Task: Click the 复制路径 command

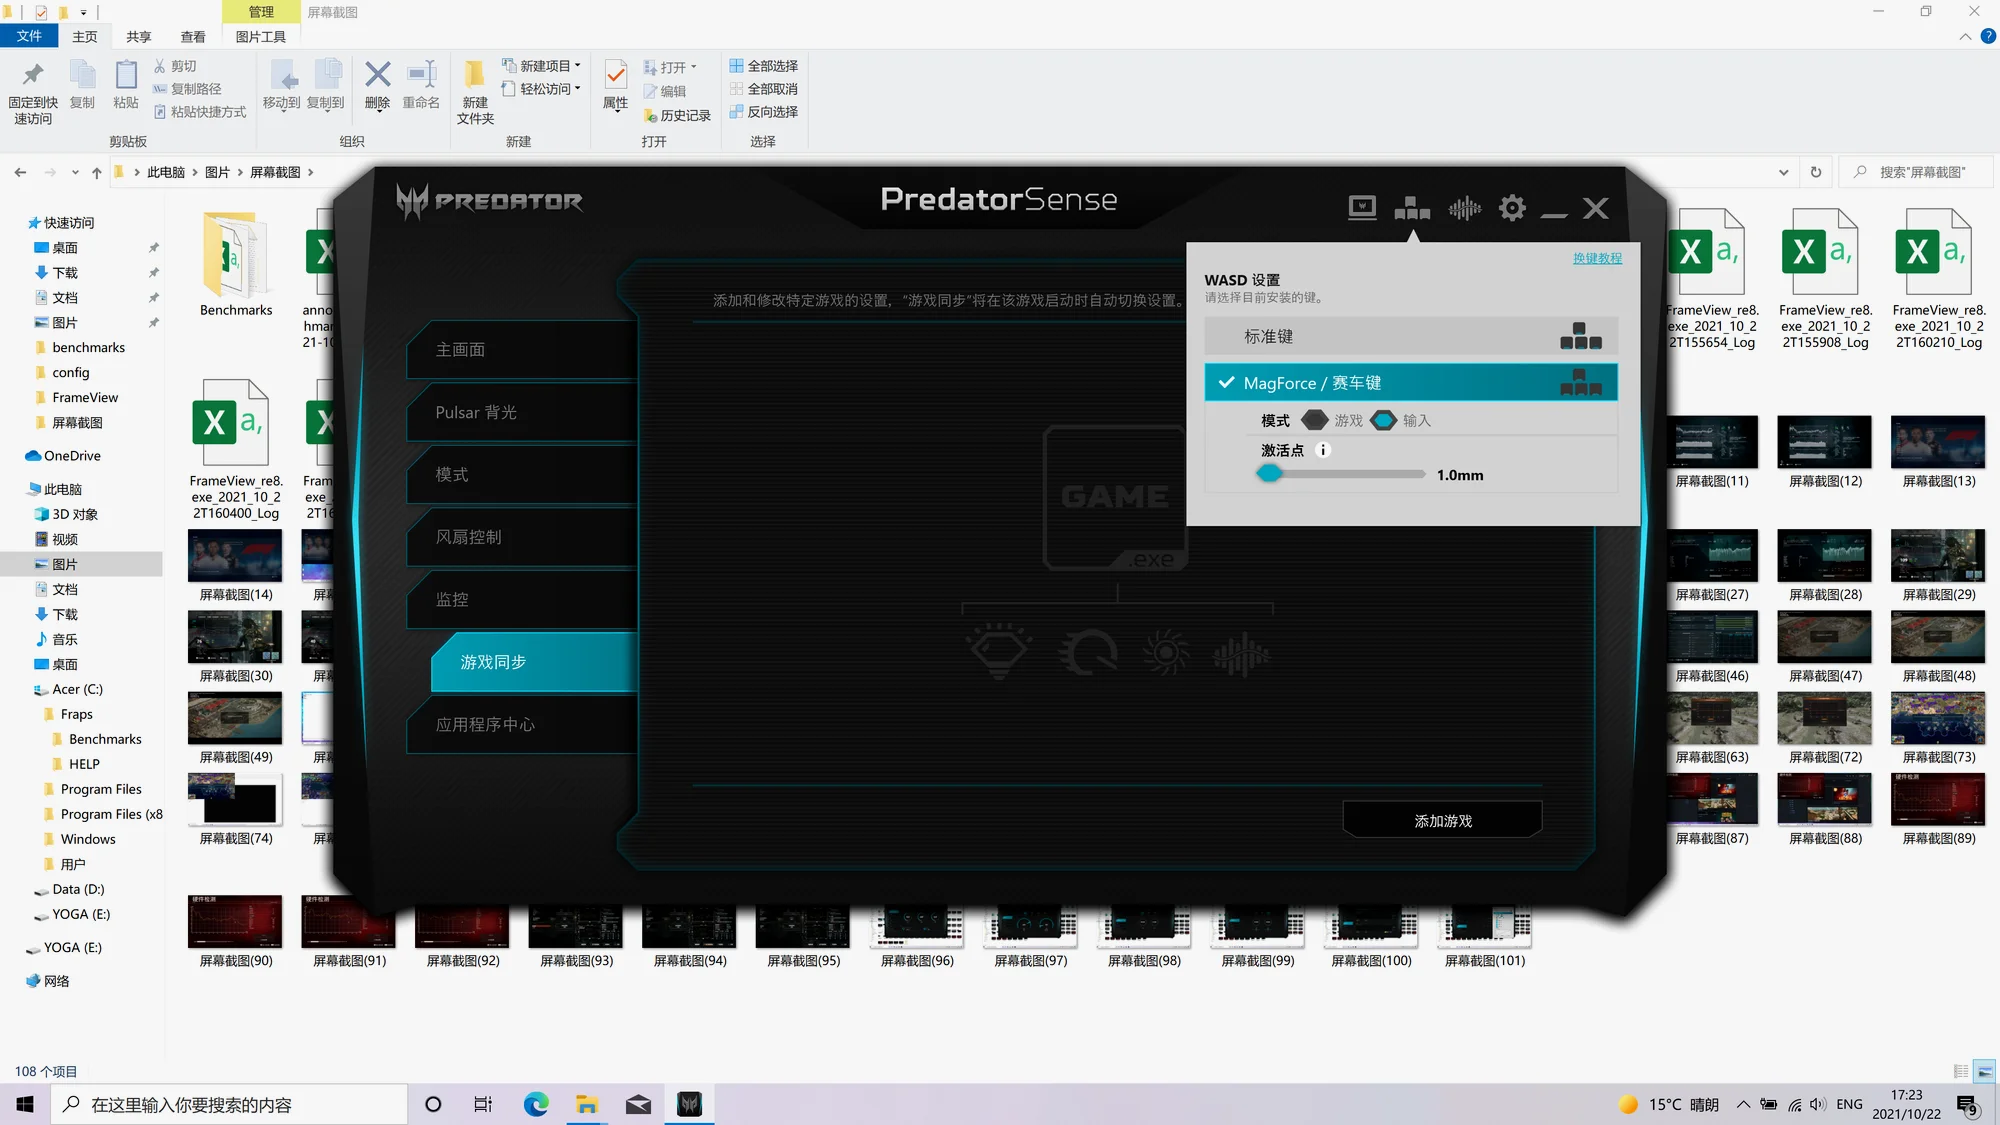Action: [187, 89]
